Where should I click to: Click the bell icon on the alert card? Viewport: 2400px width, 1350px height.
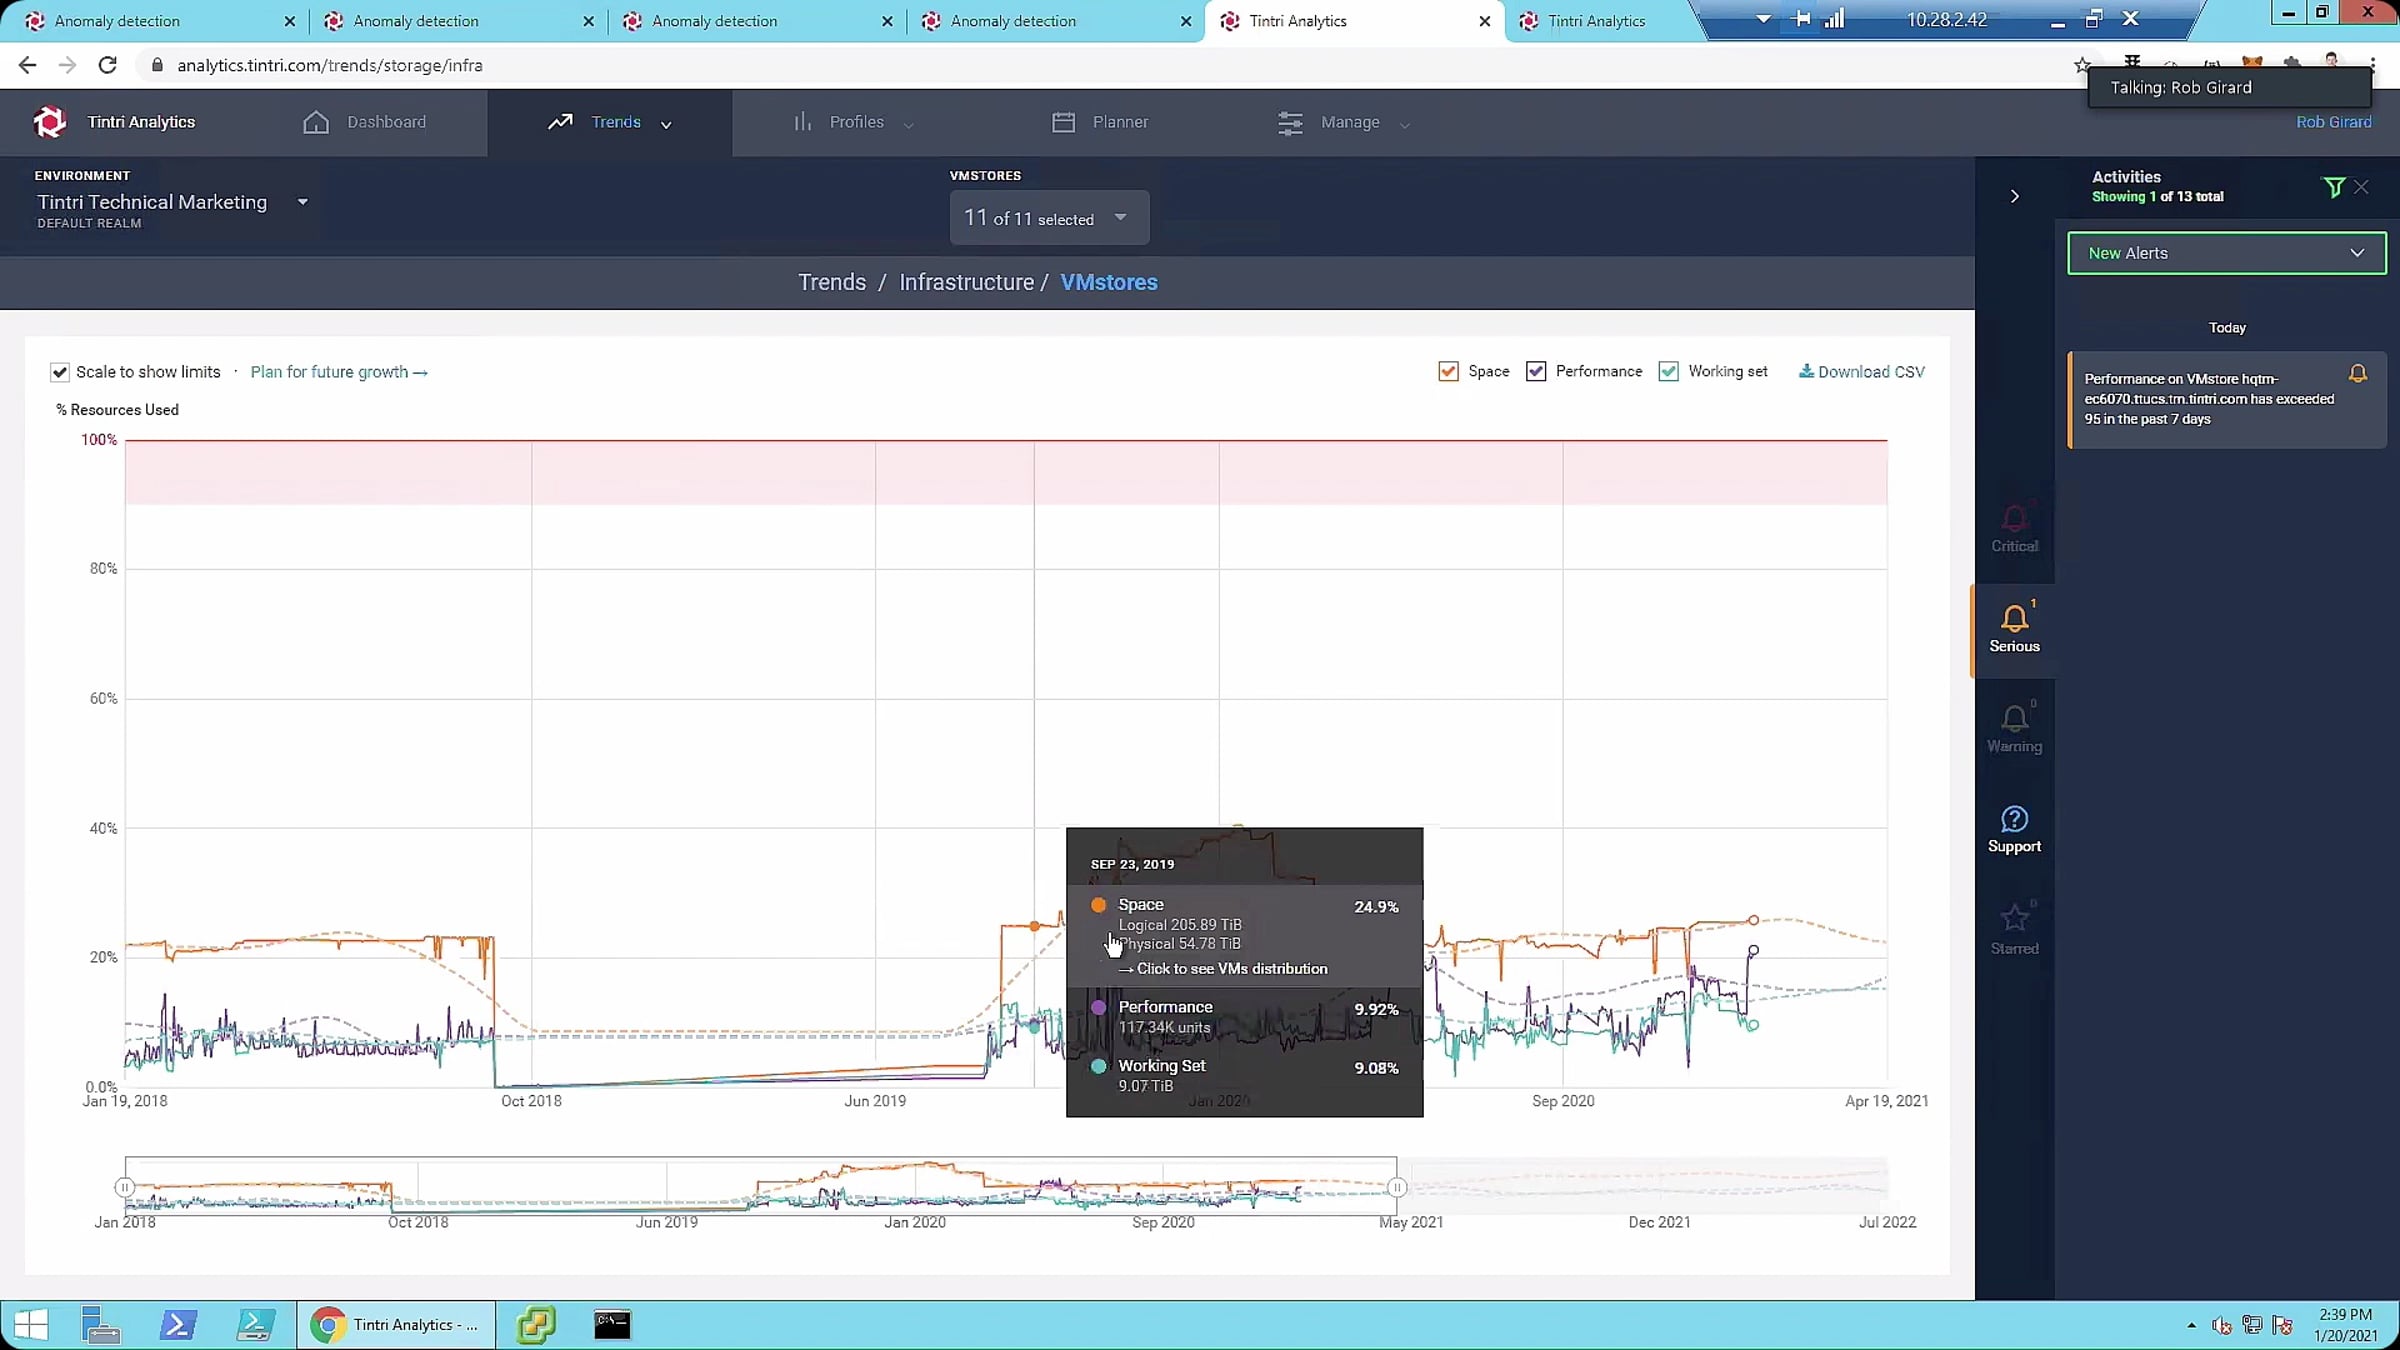tap(2357, 374)
